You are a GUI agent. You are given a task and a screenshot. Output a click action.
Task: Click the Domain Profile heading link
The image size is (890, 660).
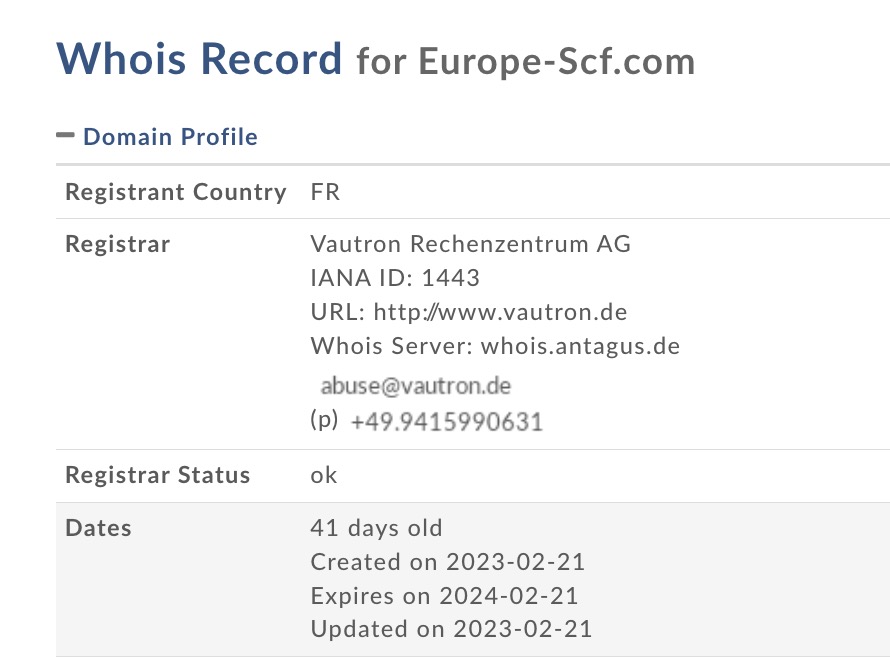(170, 137)
